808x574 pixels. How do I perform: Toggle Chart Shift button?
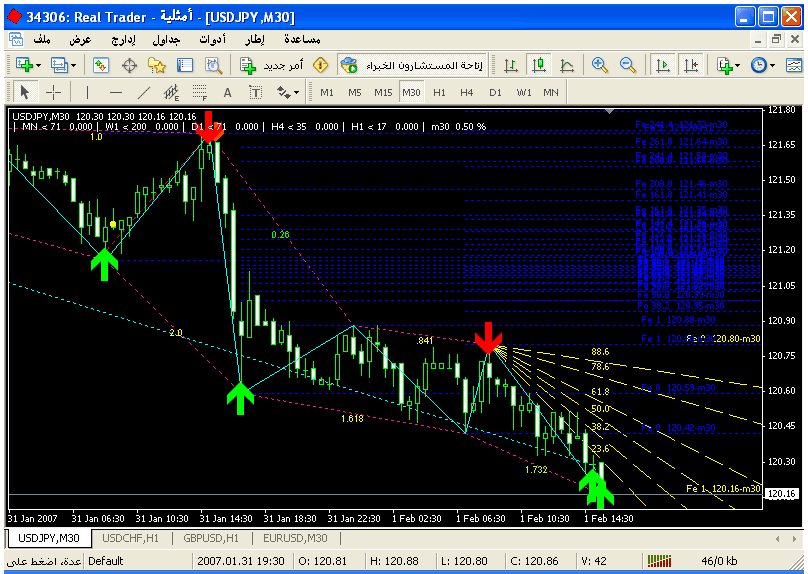pyautogui.click(x=690, y=64)
